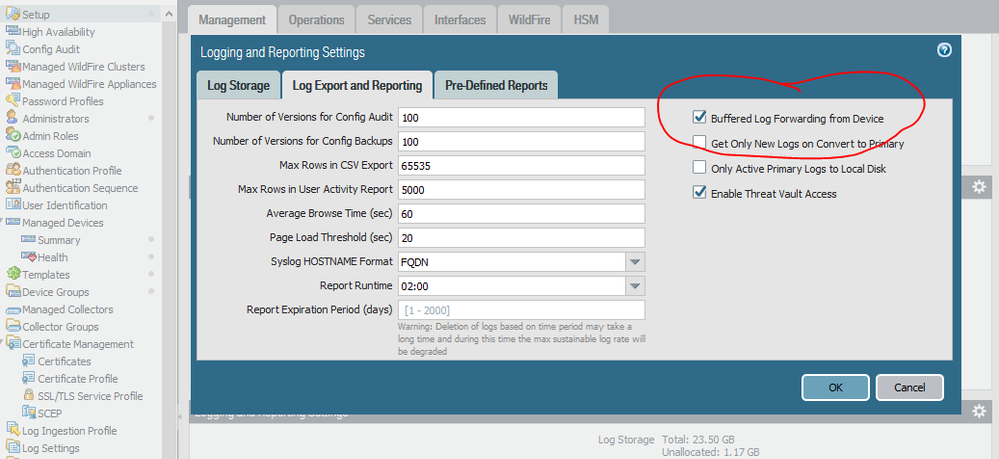Click the SCEP icon

coord(28,412)
